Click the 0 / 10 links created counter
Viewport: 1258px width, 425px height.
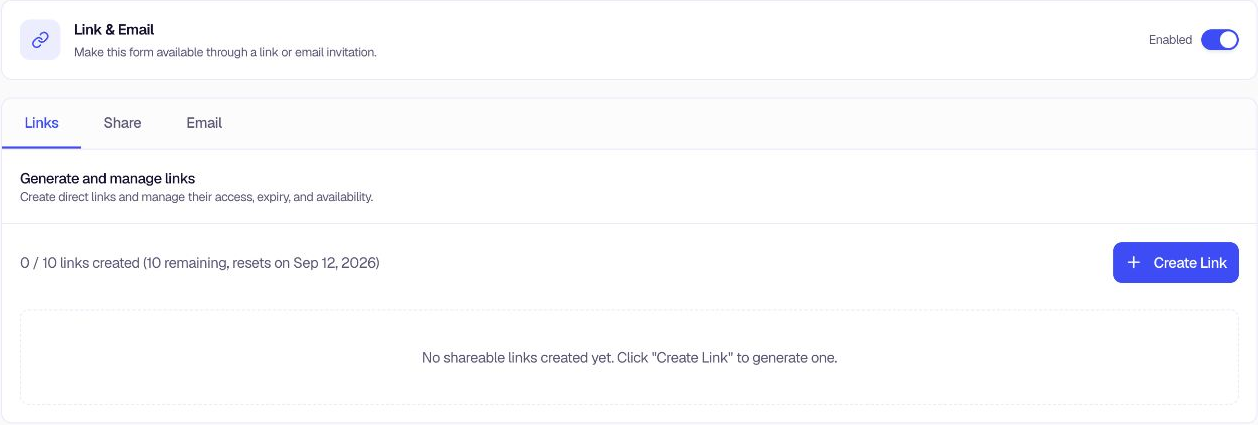[x=79, y=263]
